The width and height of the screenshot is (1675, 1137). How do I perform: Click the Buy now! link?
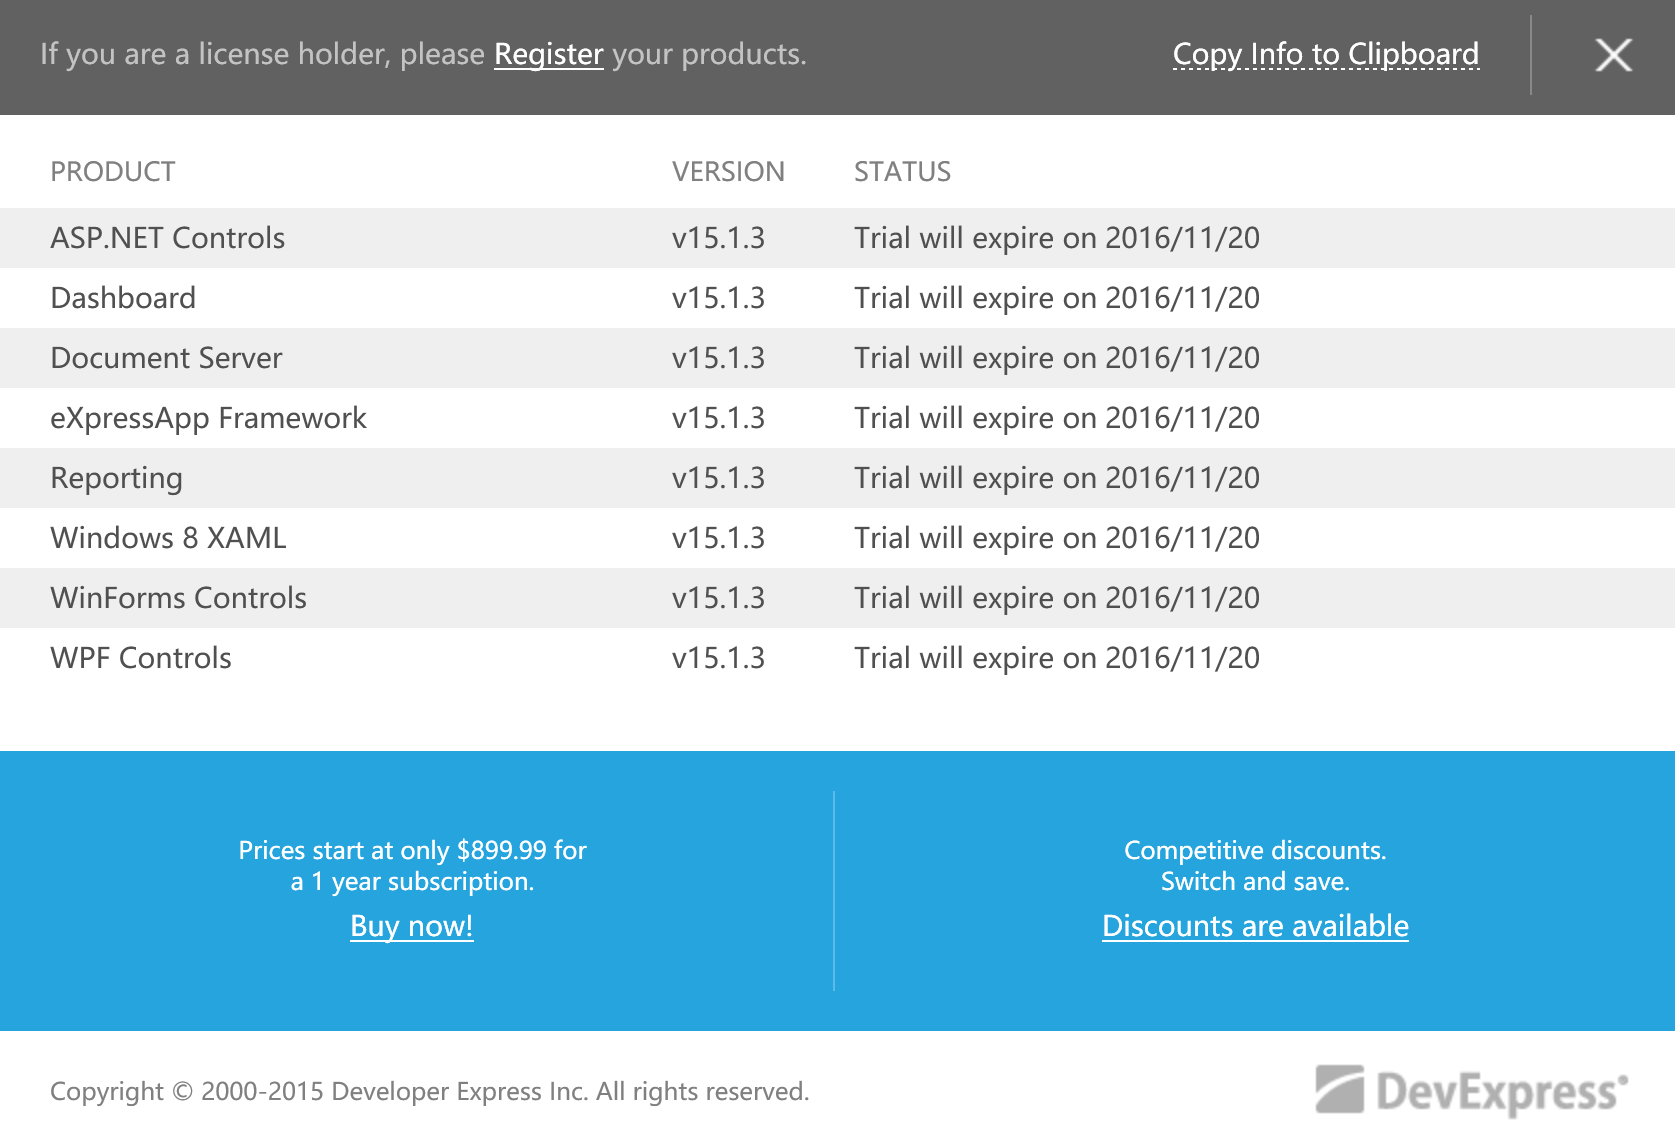(x=411, y=926)
